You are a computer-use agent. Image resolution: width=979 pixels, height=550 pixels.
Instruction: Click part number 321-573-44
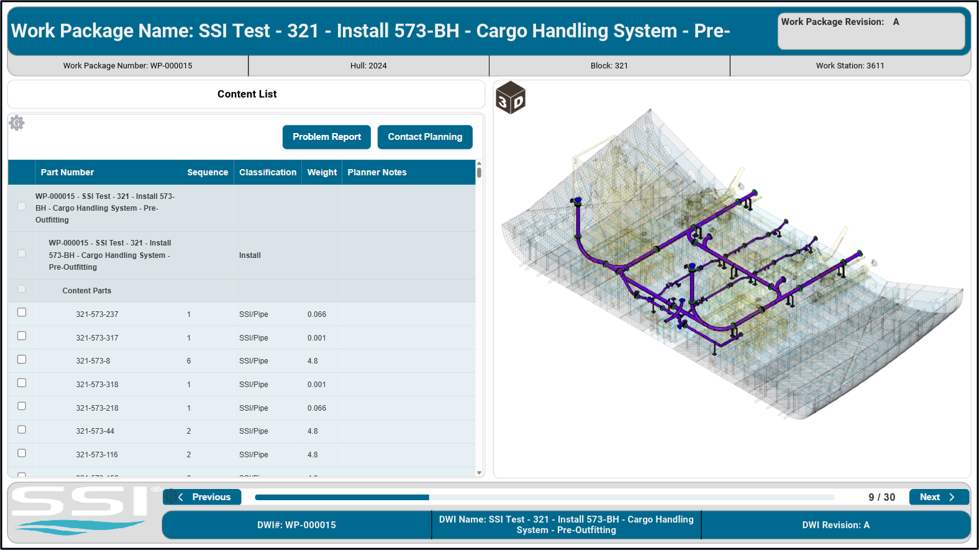pos(95,431)
